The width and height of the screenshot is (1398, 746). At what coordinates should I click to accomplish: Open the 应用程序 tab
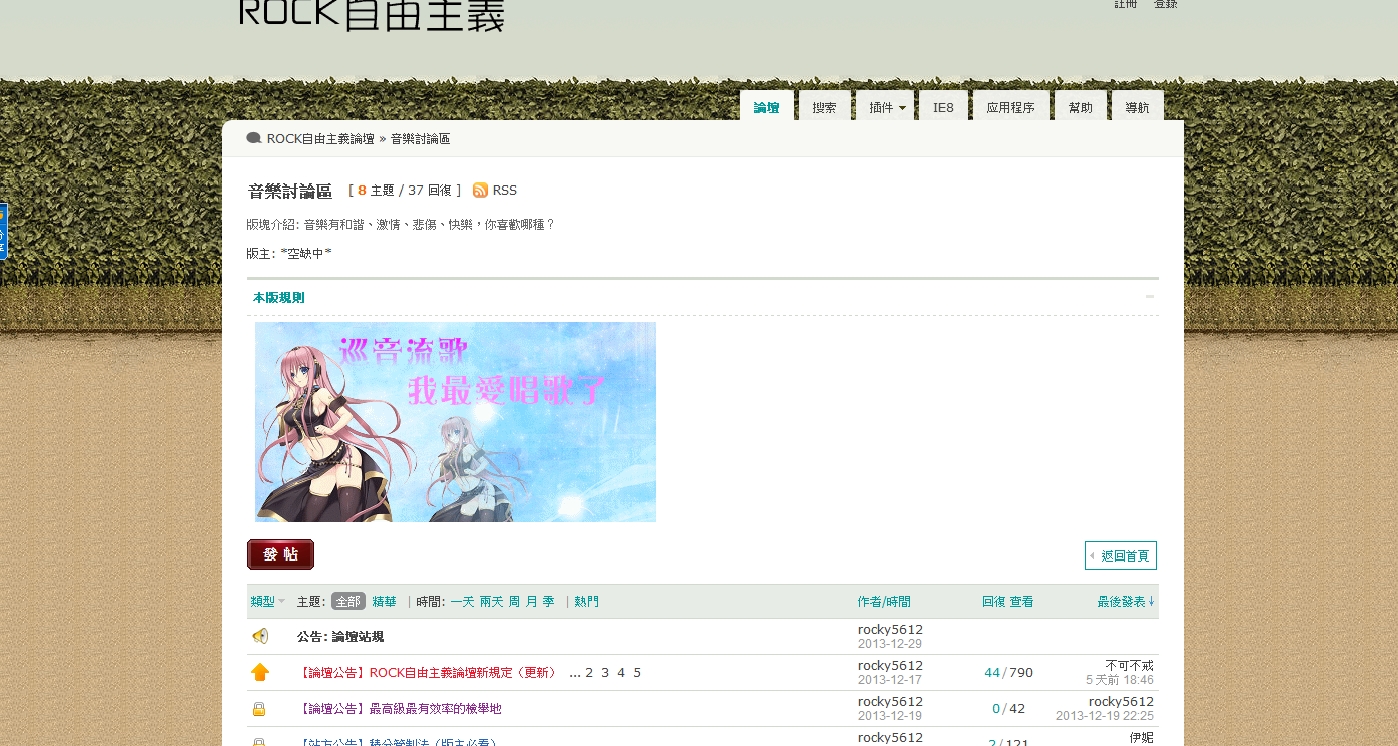(1011, 107)
